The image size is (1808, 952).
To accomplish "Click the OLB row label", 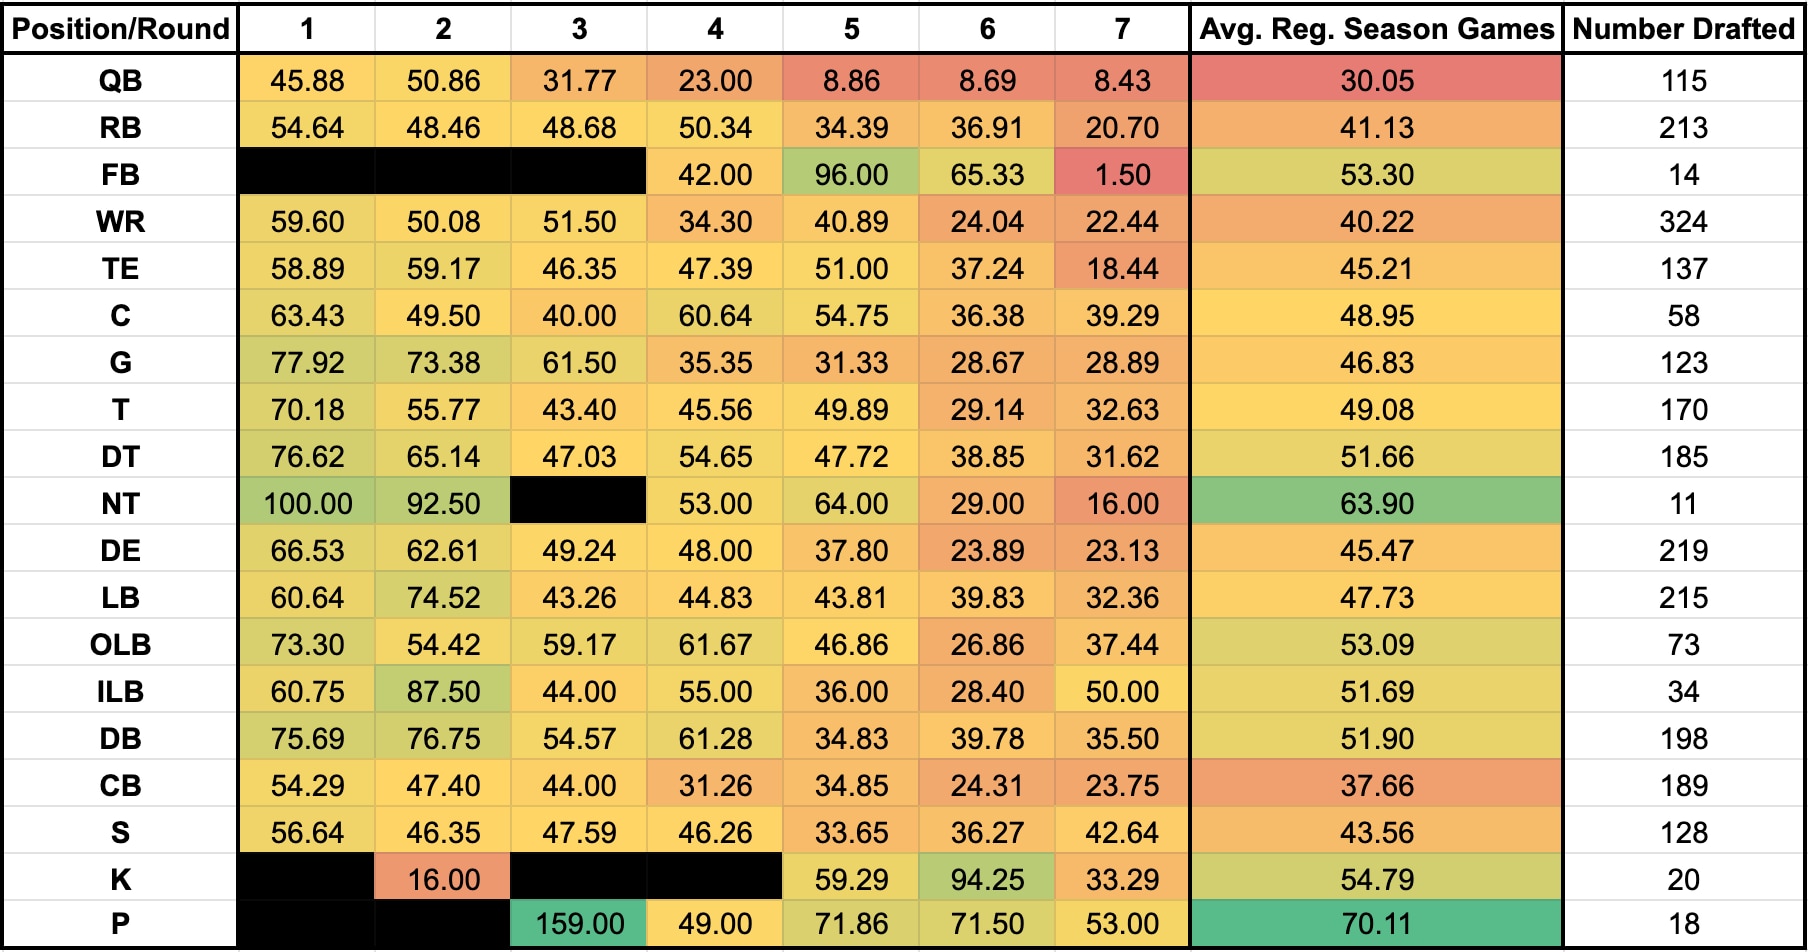I will tap(120, 644).
